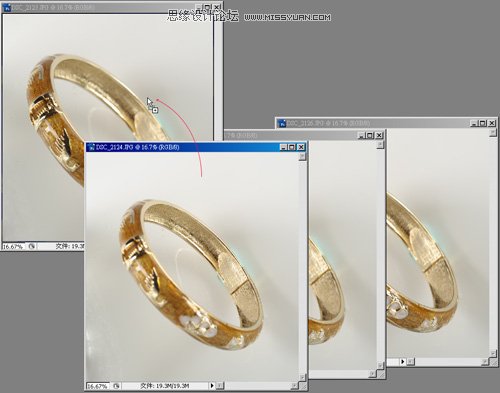Maximize the DSC_2124.JPG window

pyautogui.click(x=292, y=147)
